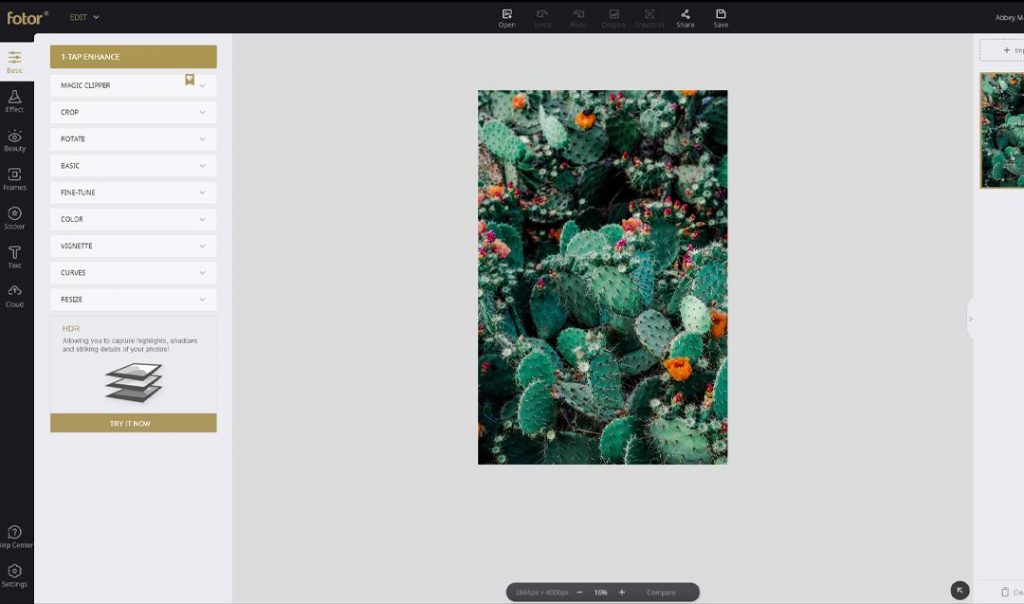Click the fotor logo
Screen dimensions: 1024x604
tap(27, 18)
